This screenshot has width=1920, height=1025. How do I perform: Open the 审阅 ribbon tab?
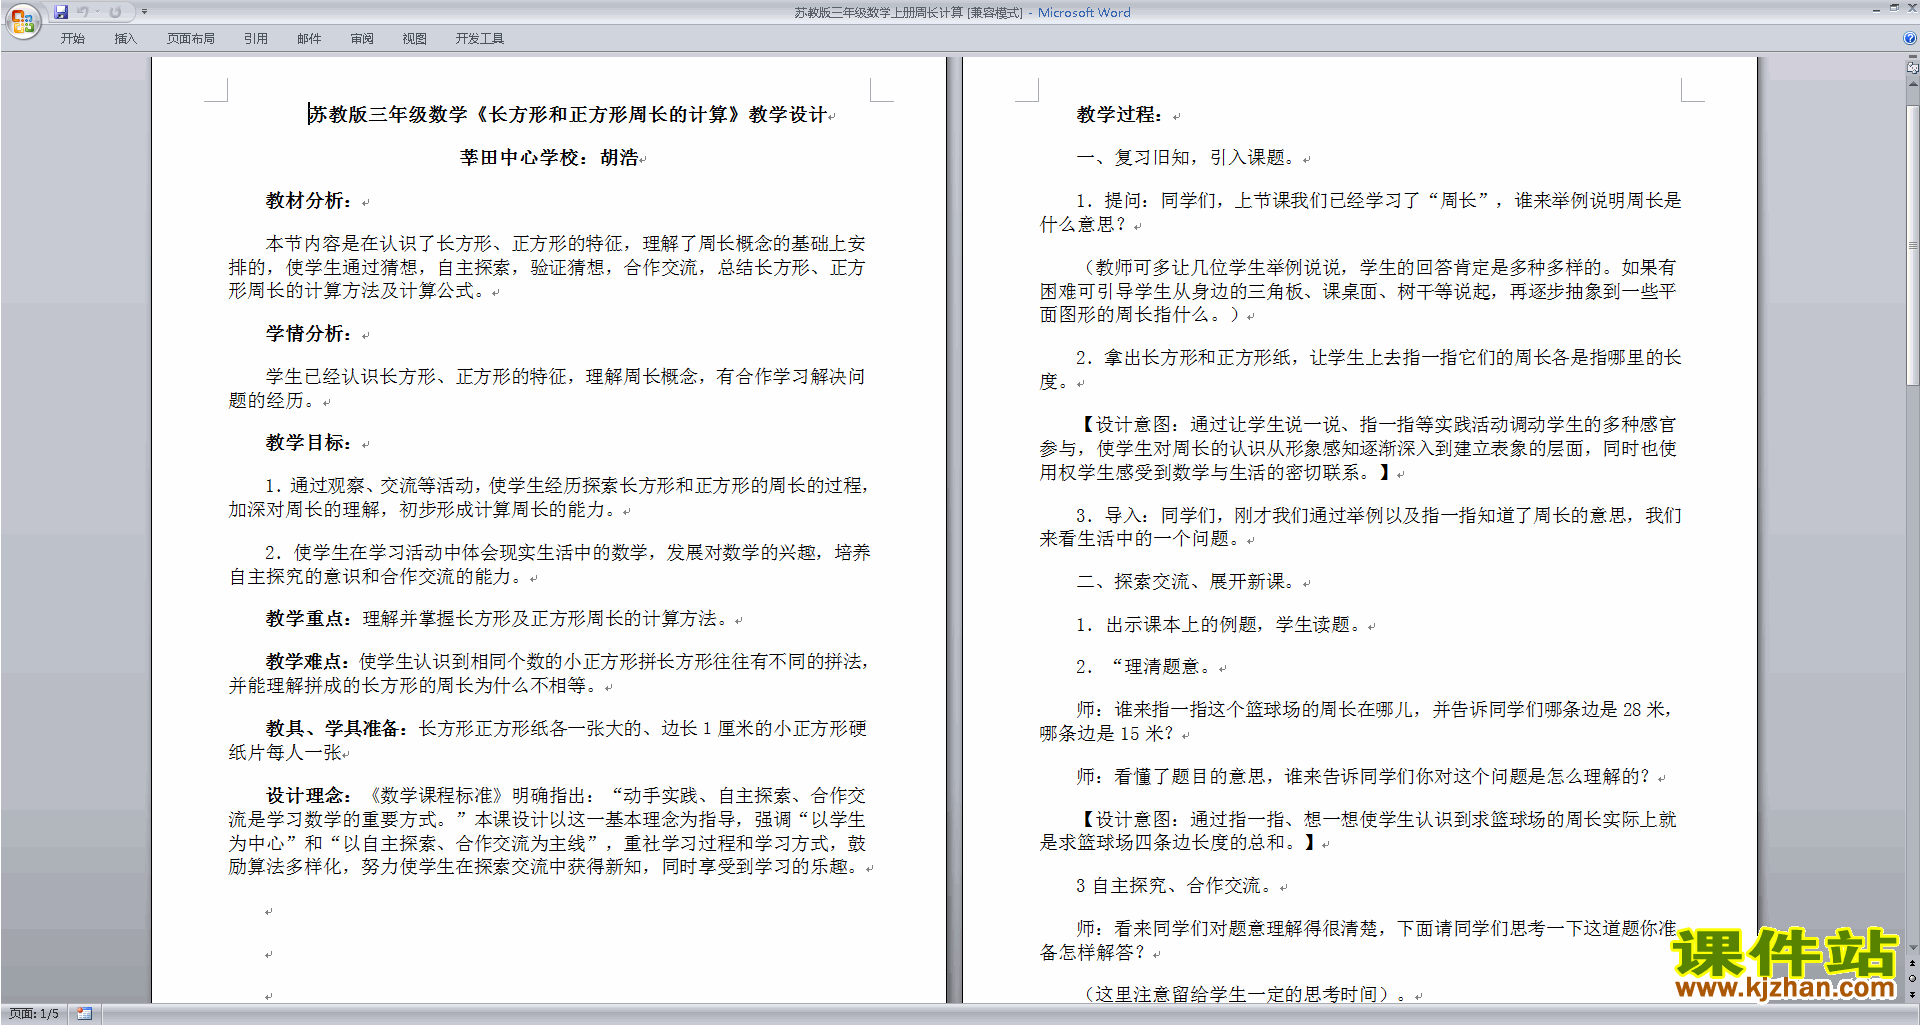click(x=362, y=39)
